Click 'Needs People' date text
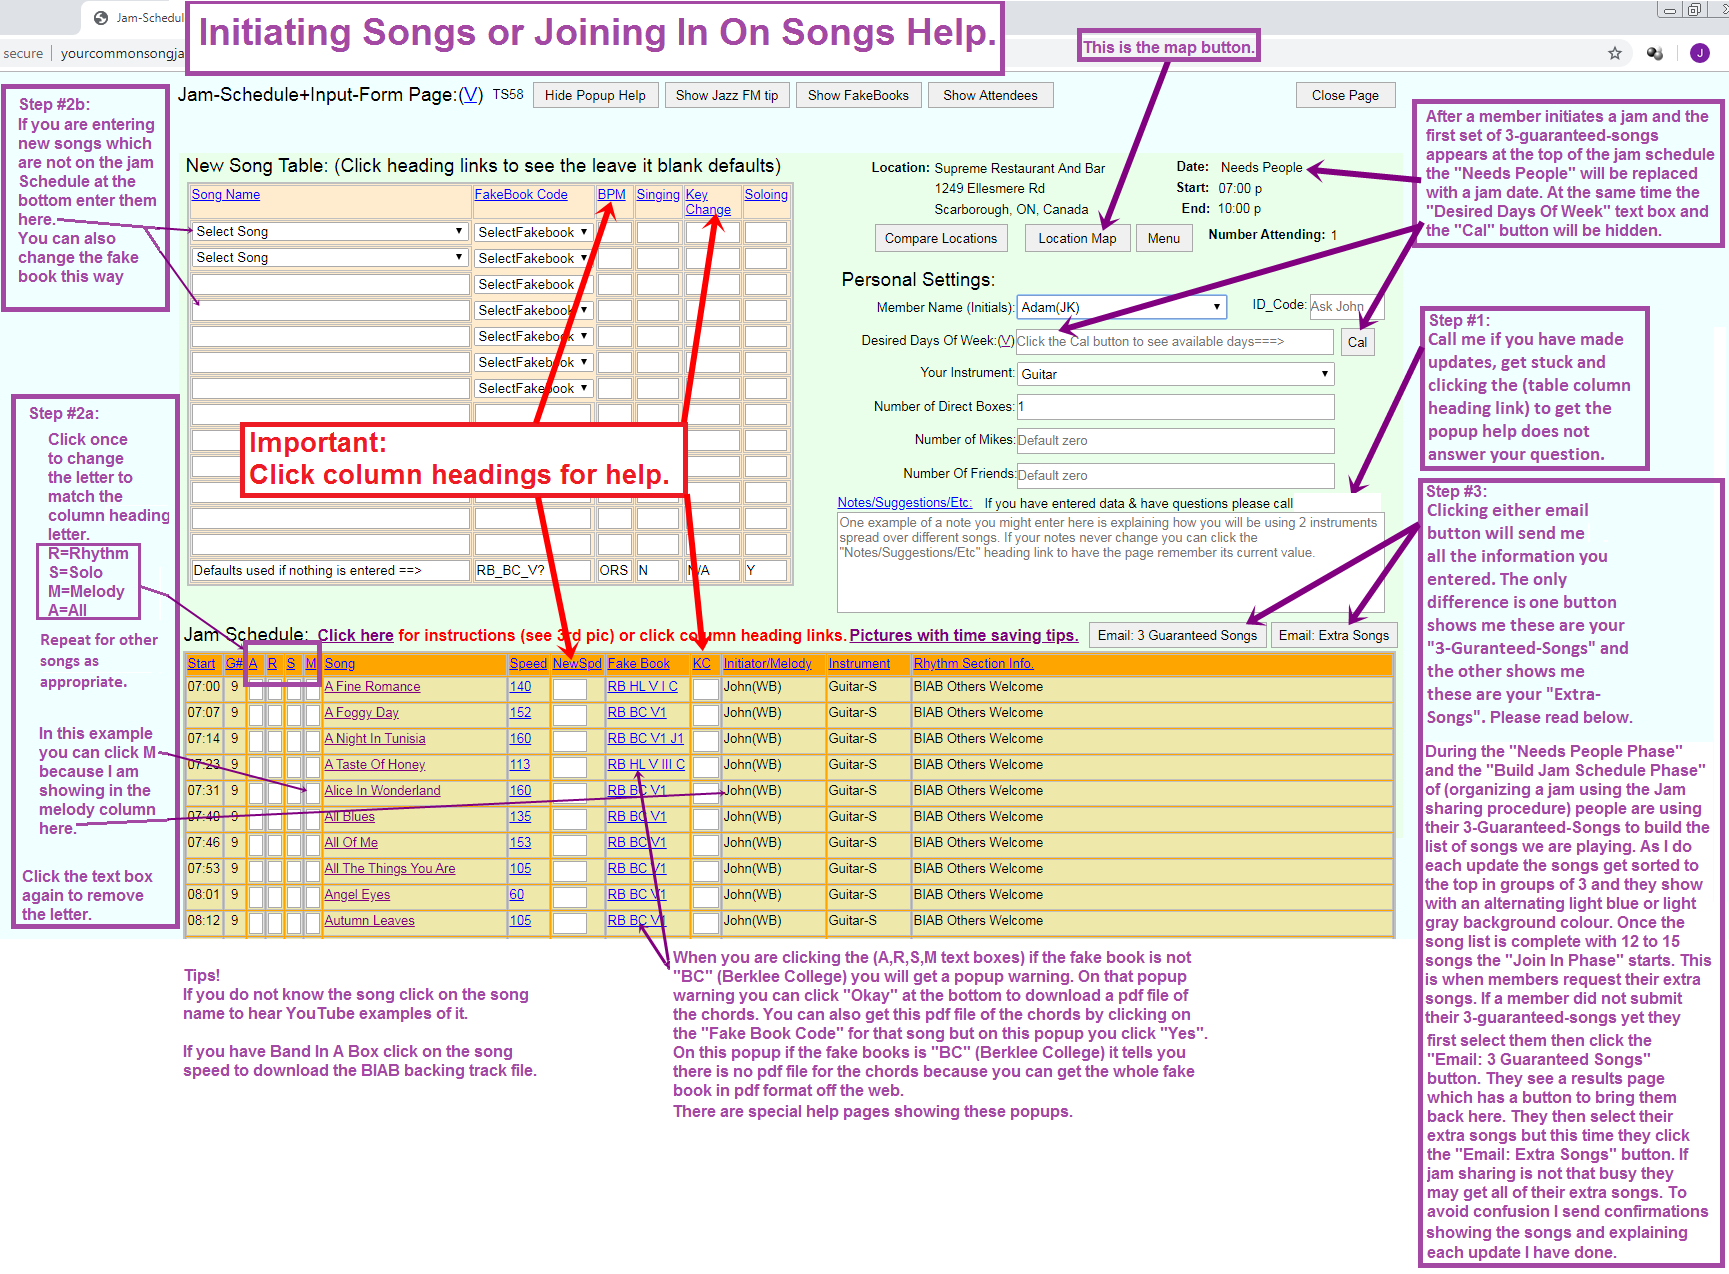1729x1274 pixels. (1261, 168)
